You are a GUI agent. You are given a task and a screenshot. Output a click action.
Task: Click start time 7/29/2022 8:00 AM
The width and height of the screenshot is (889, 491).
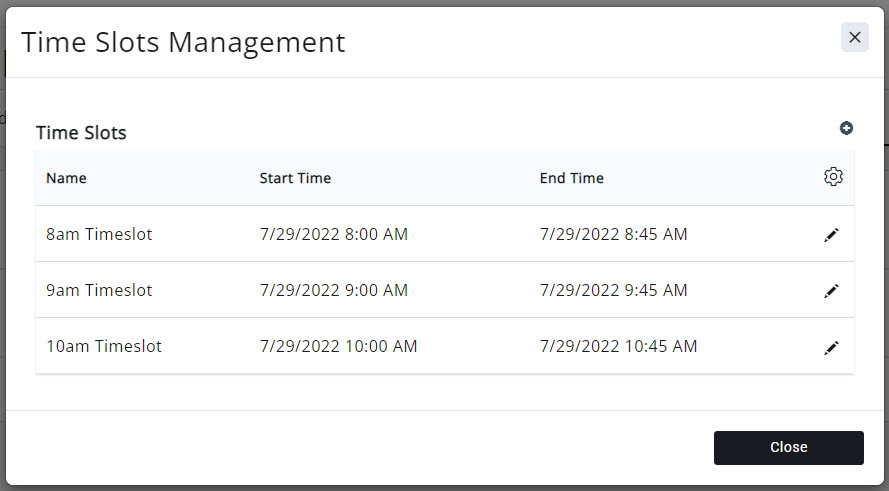[x=333, y=234]
